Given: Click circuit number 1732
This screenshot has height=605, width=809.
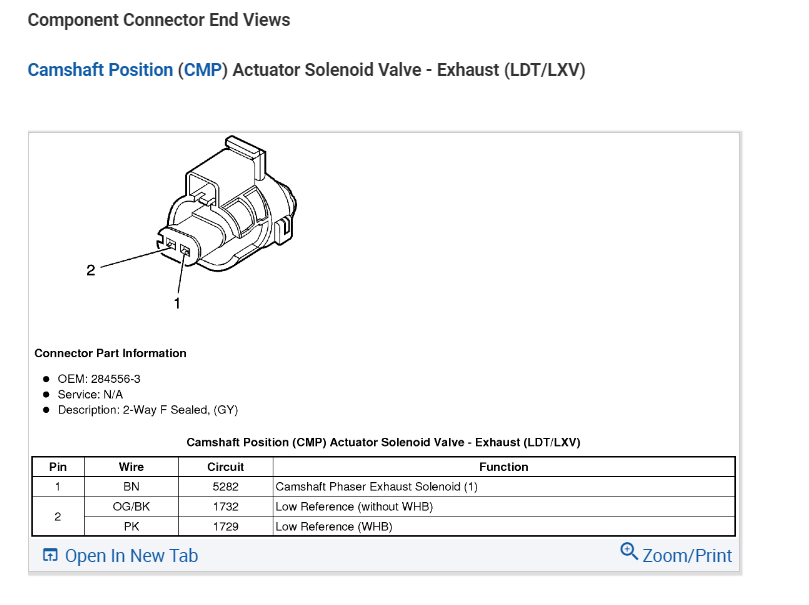Looking at the screenshot, I should pos(225,506).
